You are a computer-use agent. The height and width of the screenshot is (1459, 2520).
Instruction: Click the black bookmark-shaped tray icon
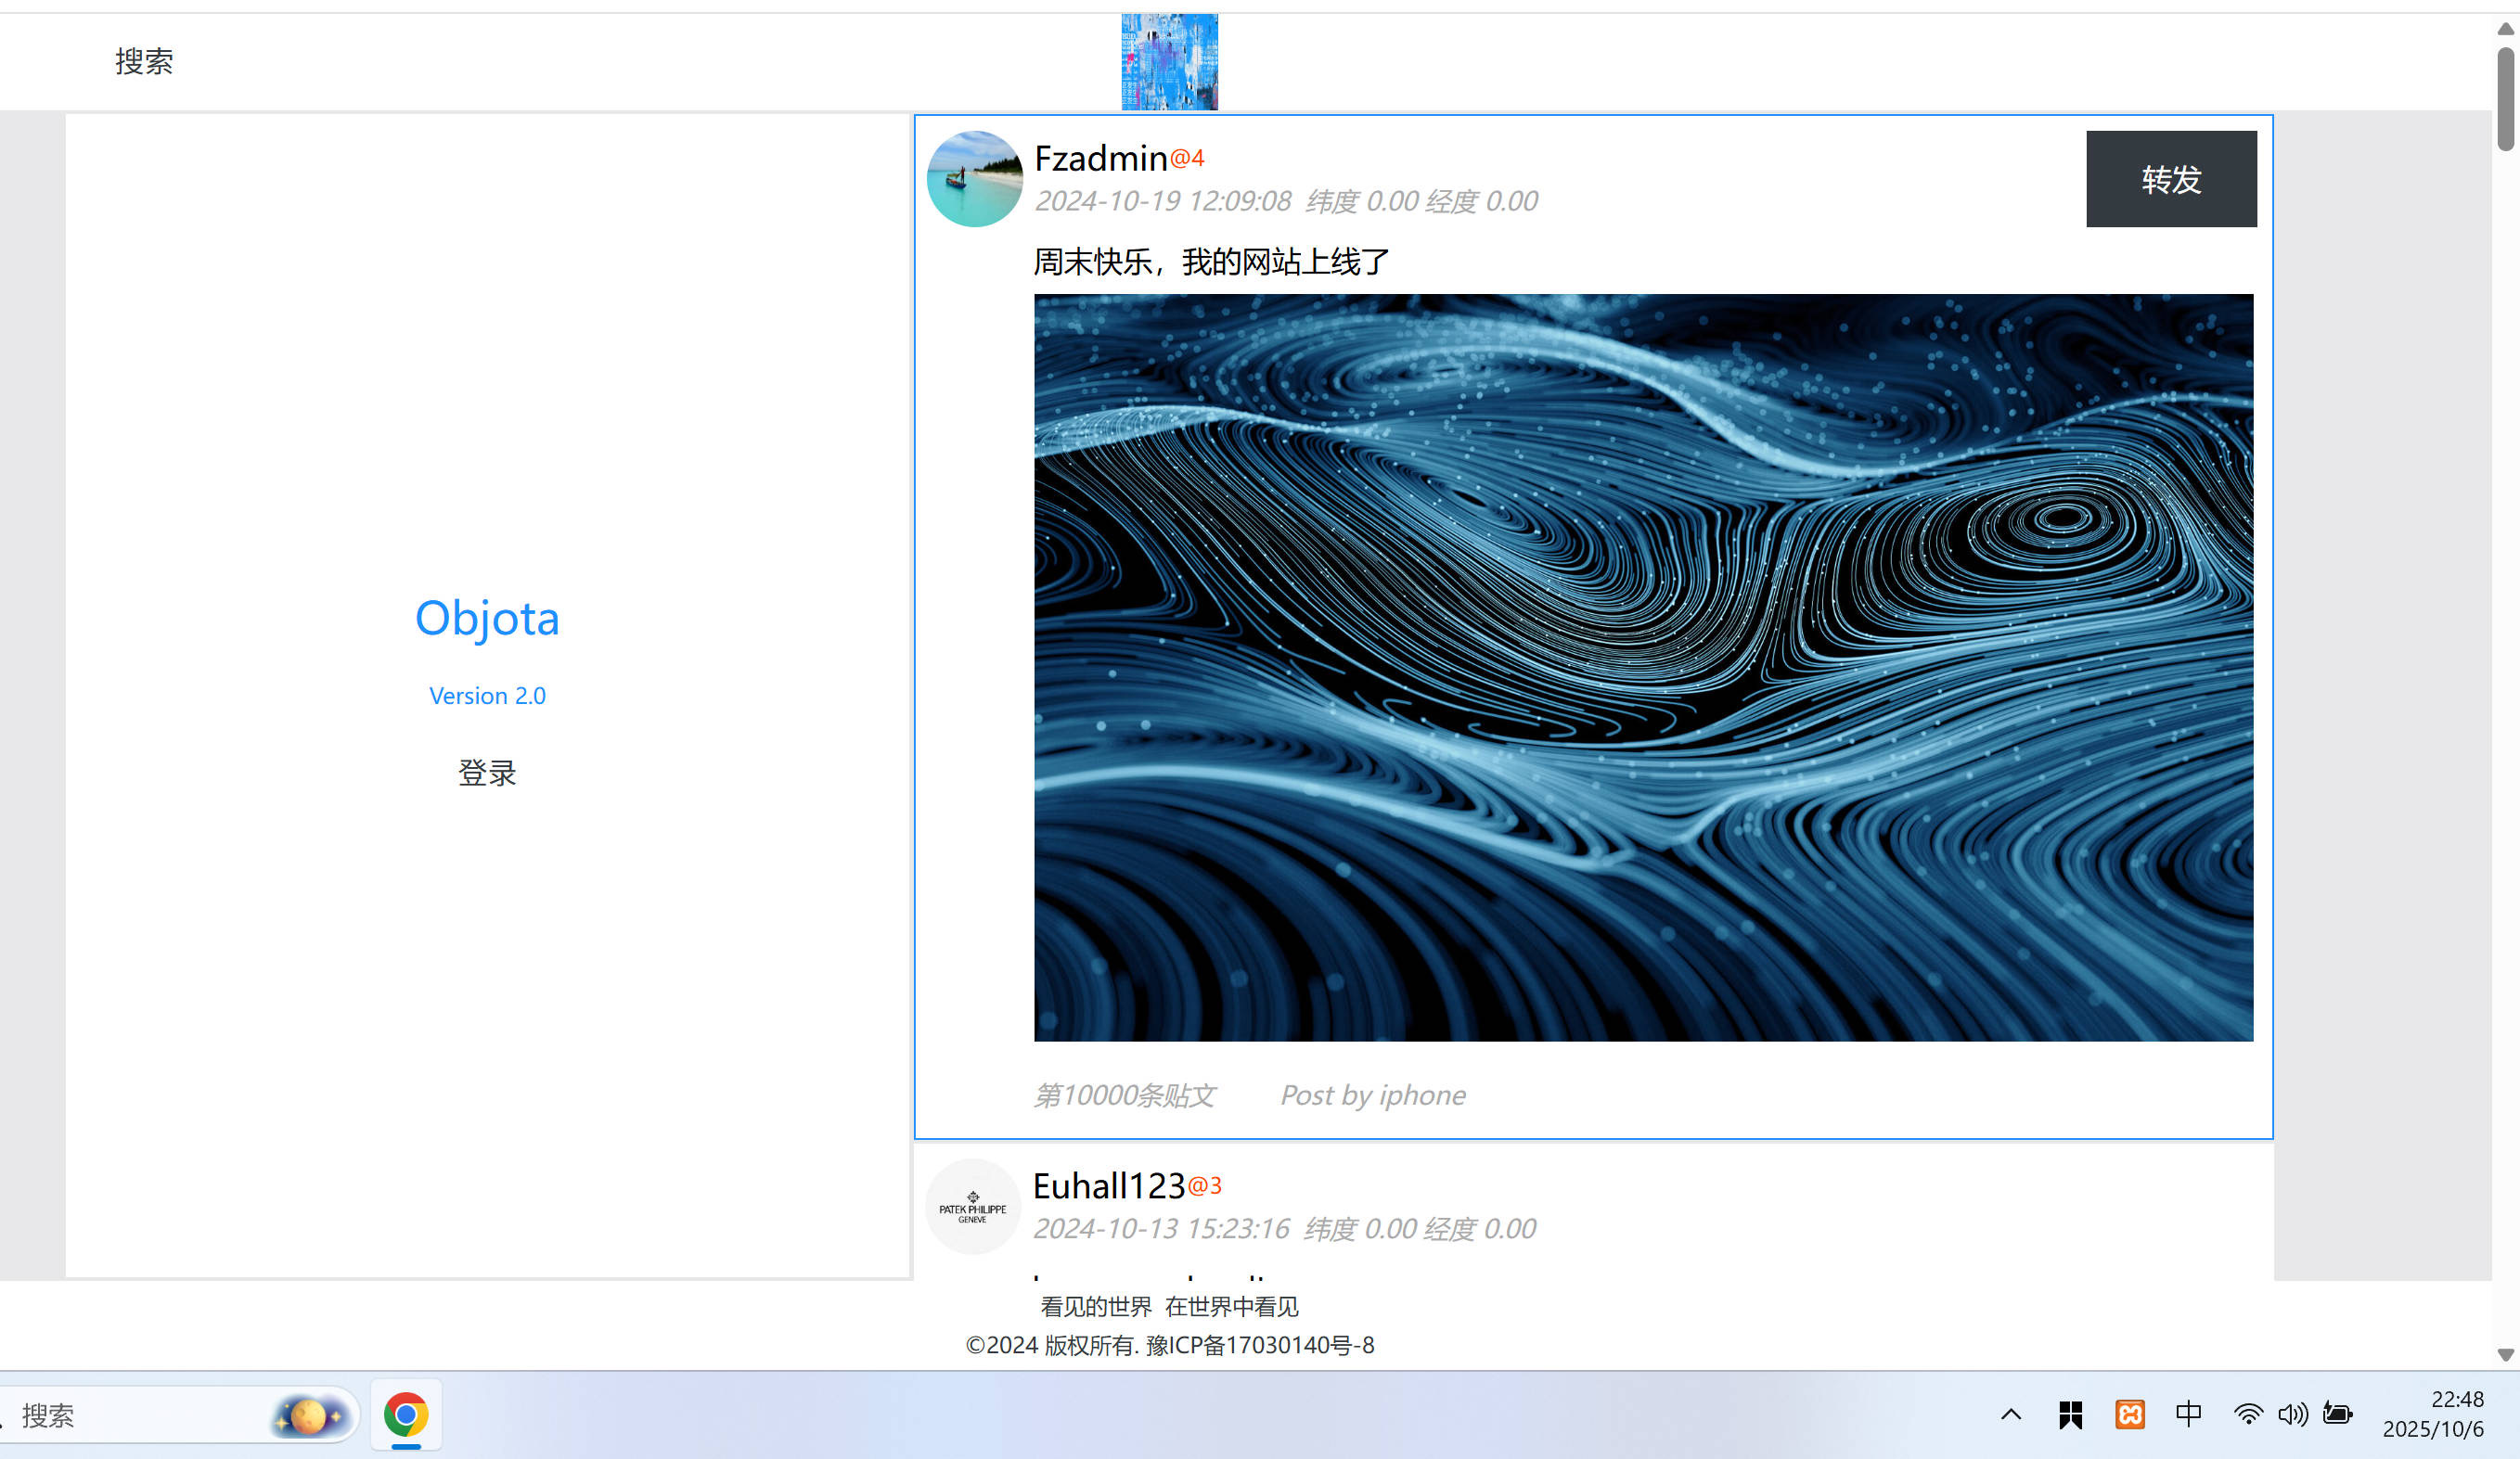[2070, 1415]
